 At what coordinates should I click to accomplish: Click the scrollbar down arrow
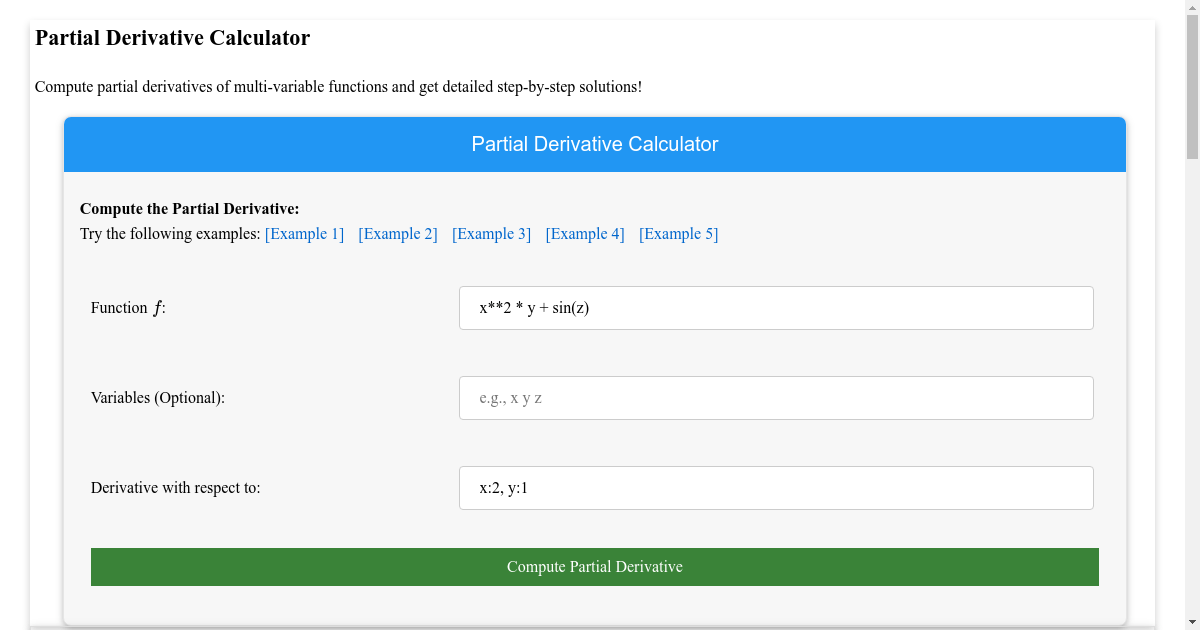pos(1192,622)
